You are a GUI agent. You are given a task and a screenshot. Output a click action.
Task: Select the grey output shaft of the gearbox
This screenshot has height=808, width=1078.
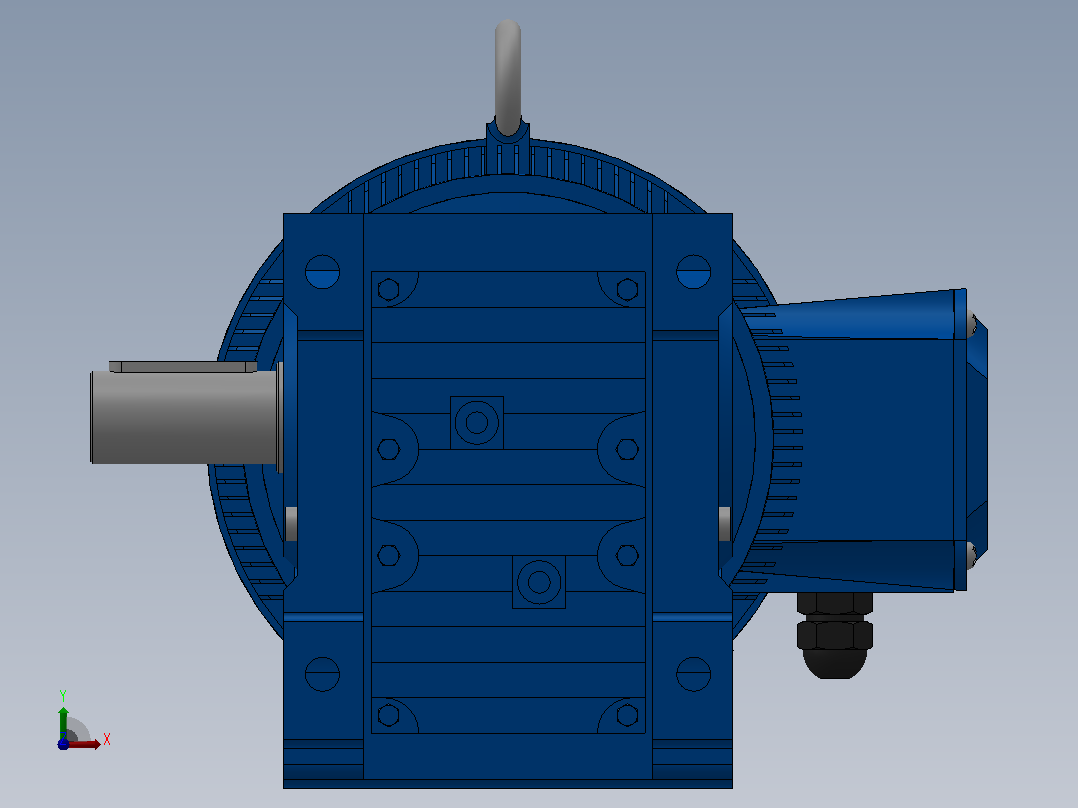click(184, 417)
